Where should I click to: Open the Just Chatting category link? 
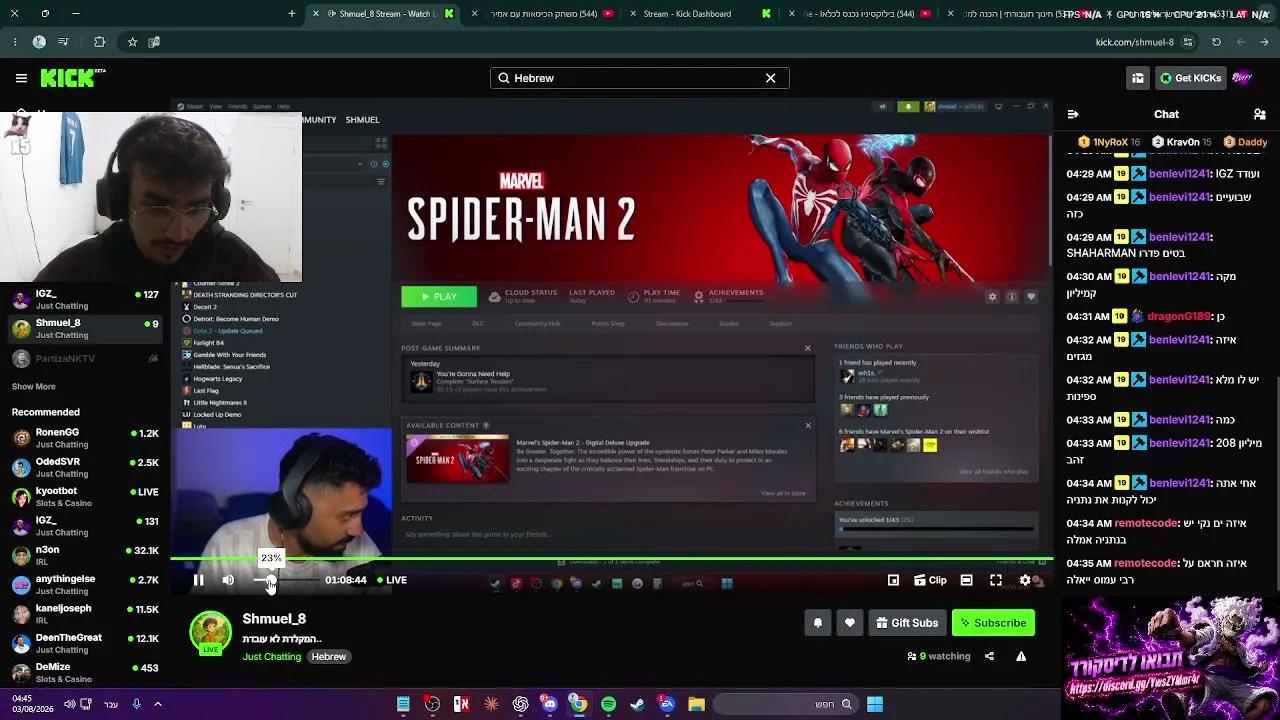pos(271,657)
